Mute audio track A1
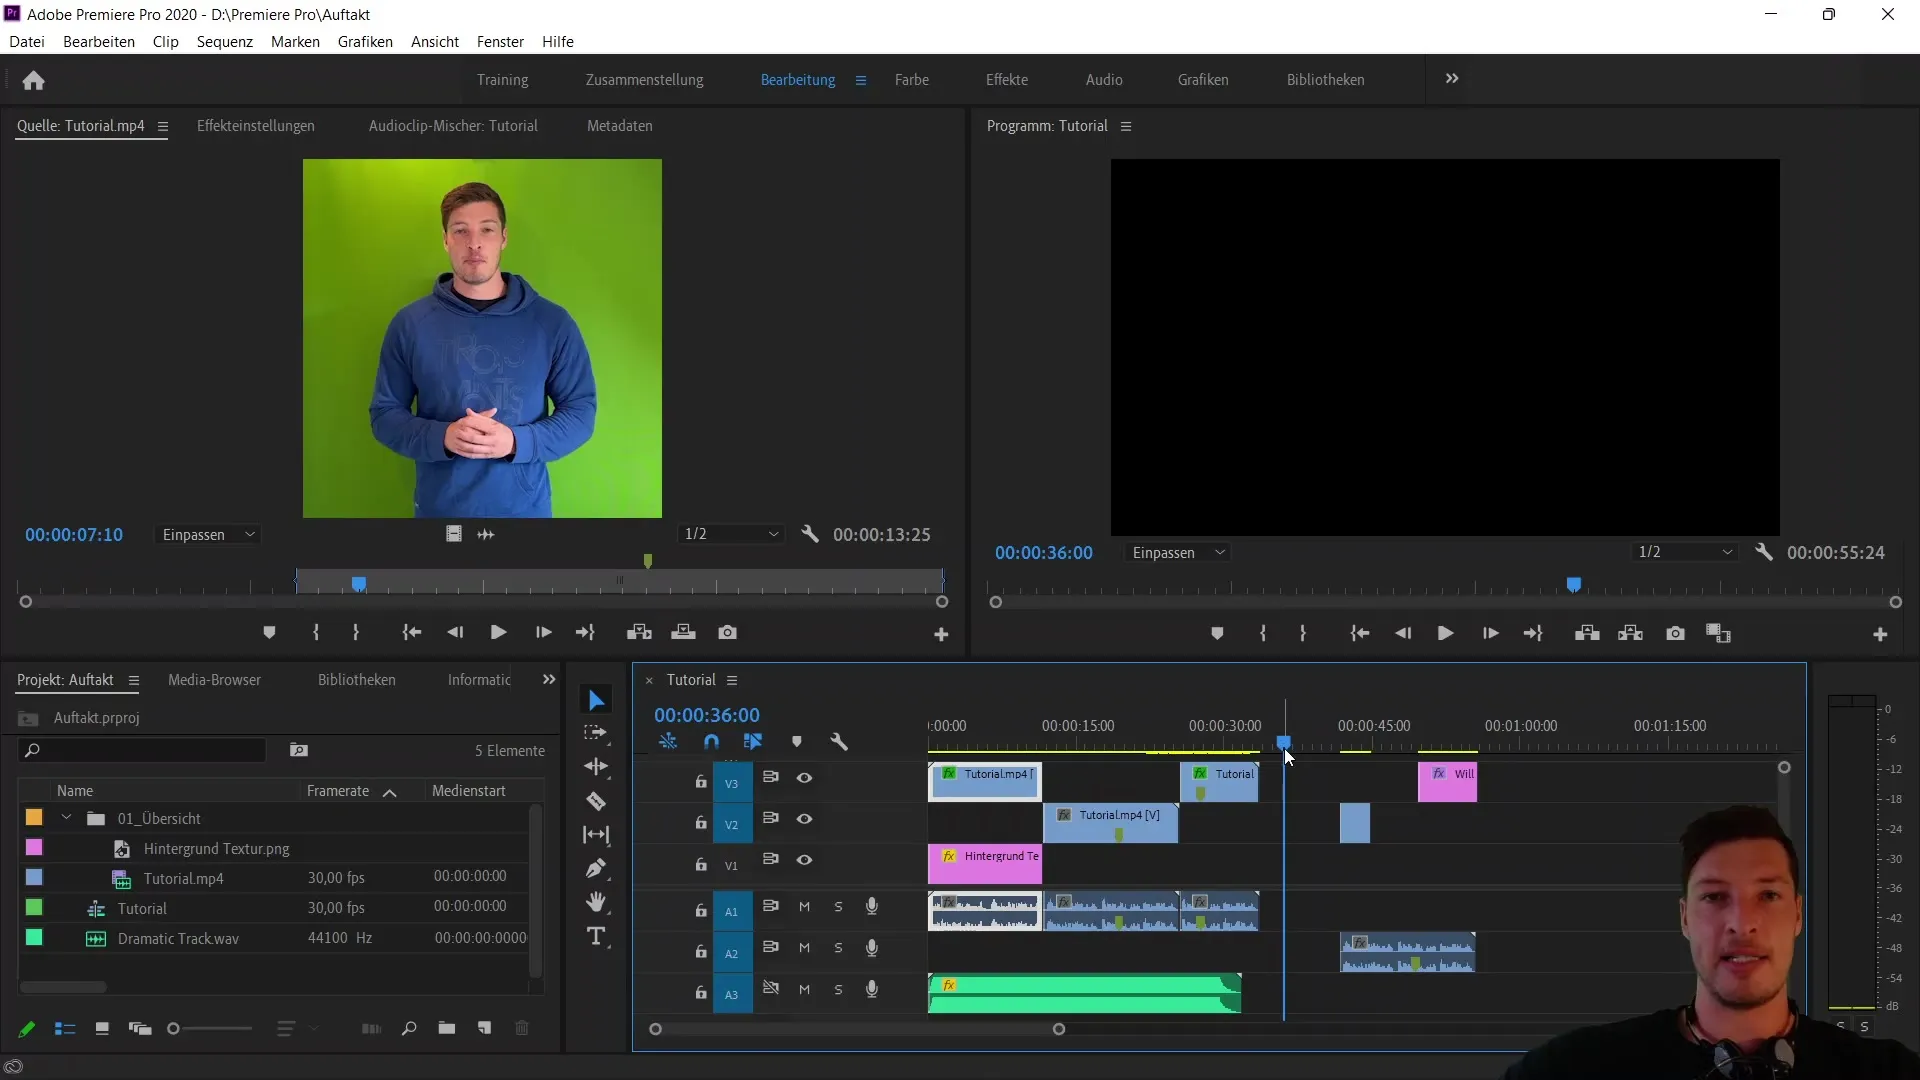Image resolution: width=1920 pixels, height=1080 pixels. coord(804,907)
